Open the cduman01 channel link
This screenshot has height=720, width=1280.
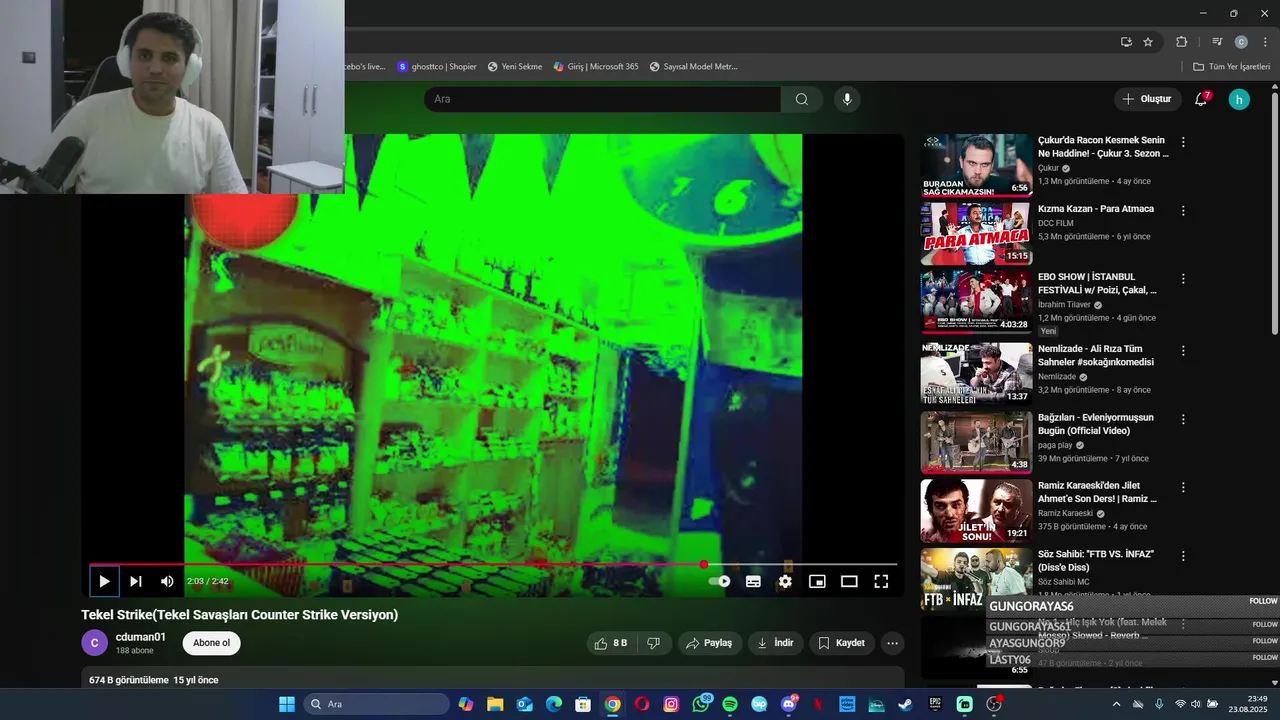(x=141, y=637)
